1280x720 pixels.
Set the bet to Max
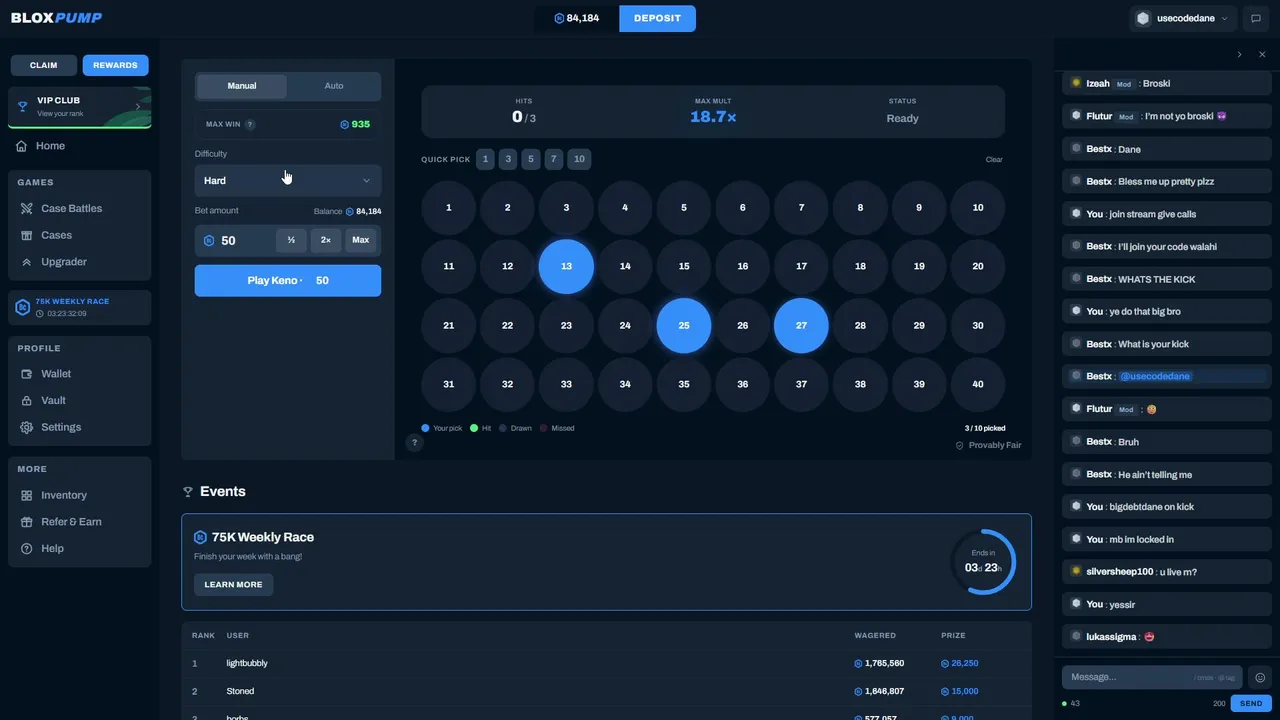361,240
